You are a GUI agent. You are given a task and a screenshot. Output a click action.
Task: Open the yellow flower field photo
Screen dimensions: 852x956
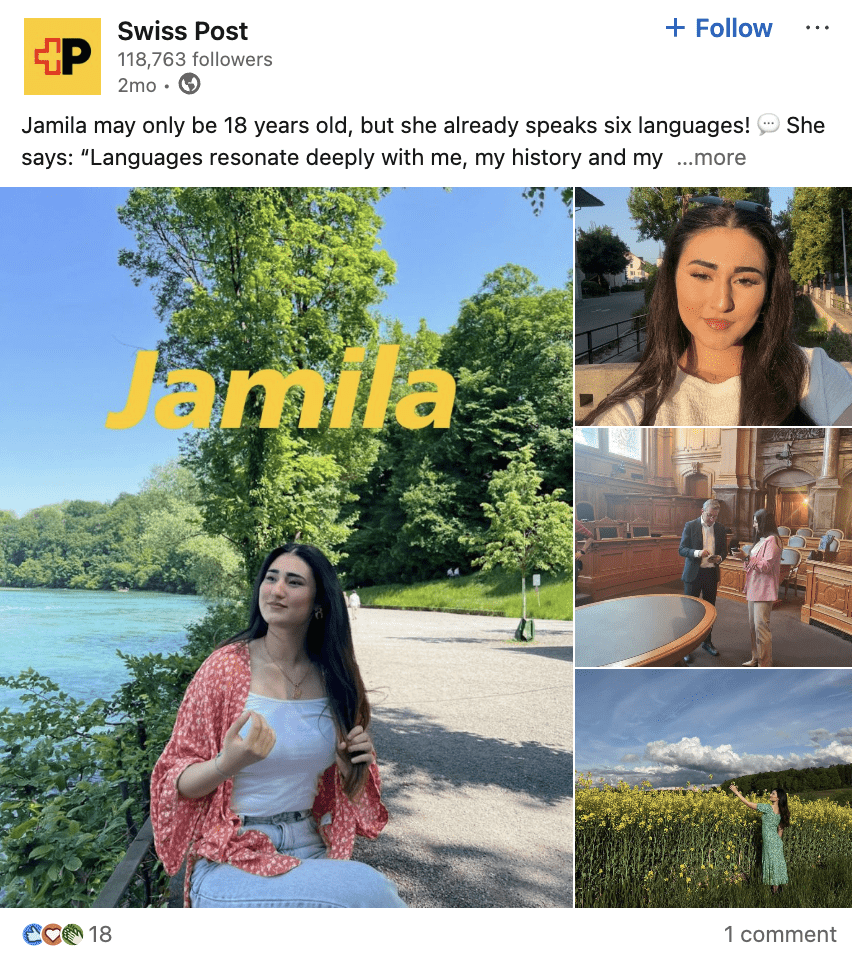[713, 788]
